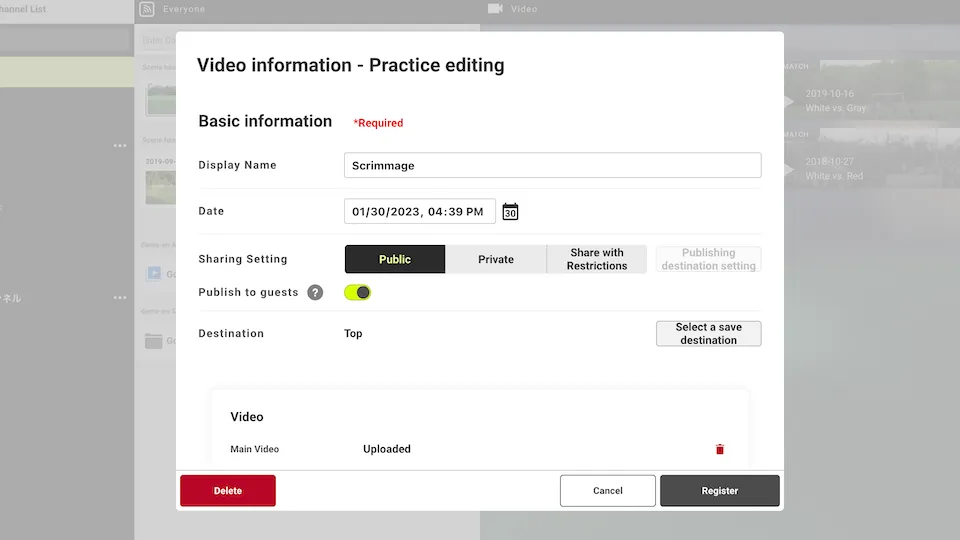Open the lower three-dots menu in sidebar
This screenshot has height=540, width=960.
(120, 298)
